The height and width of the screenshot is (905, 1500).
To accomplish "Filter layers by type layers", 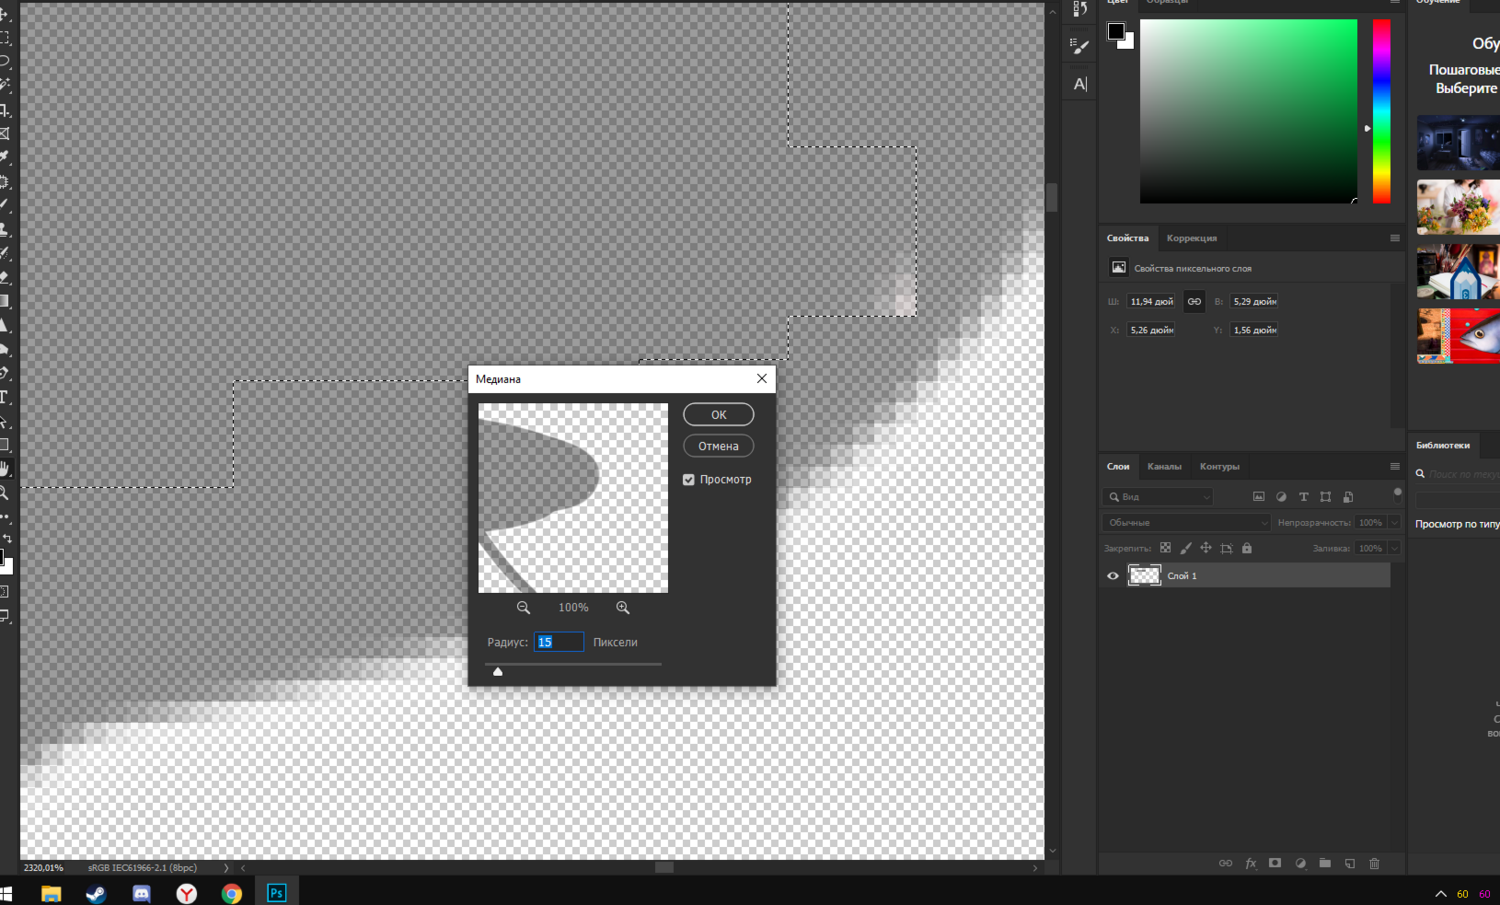I will 1303,497.
